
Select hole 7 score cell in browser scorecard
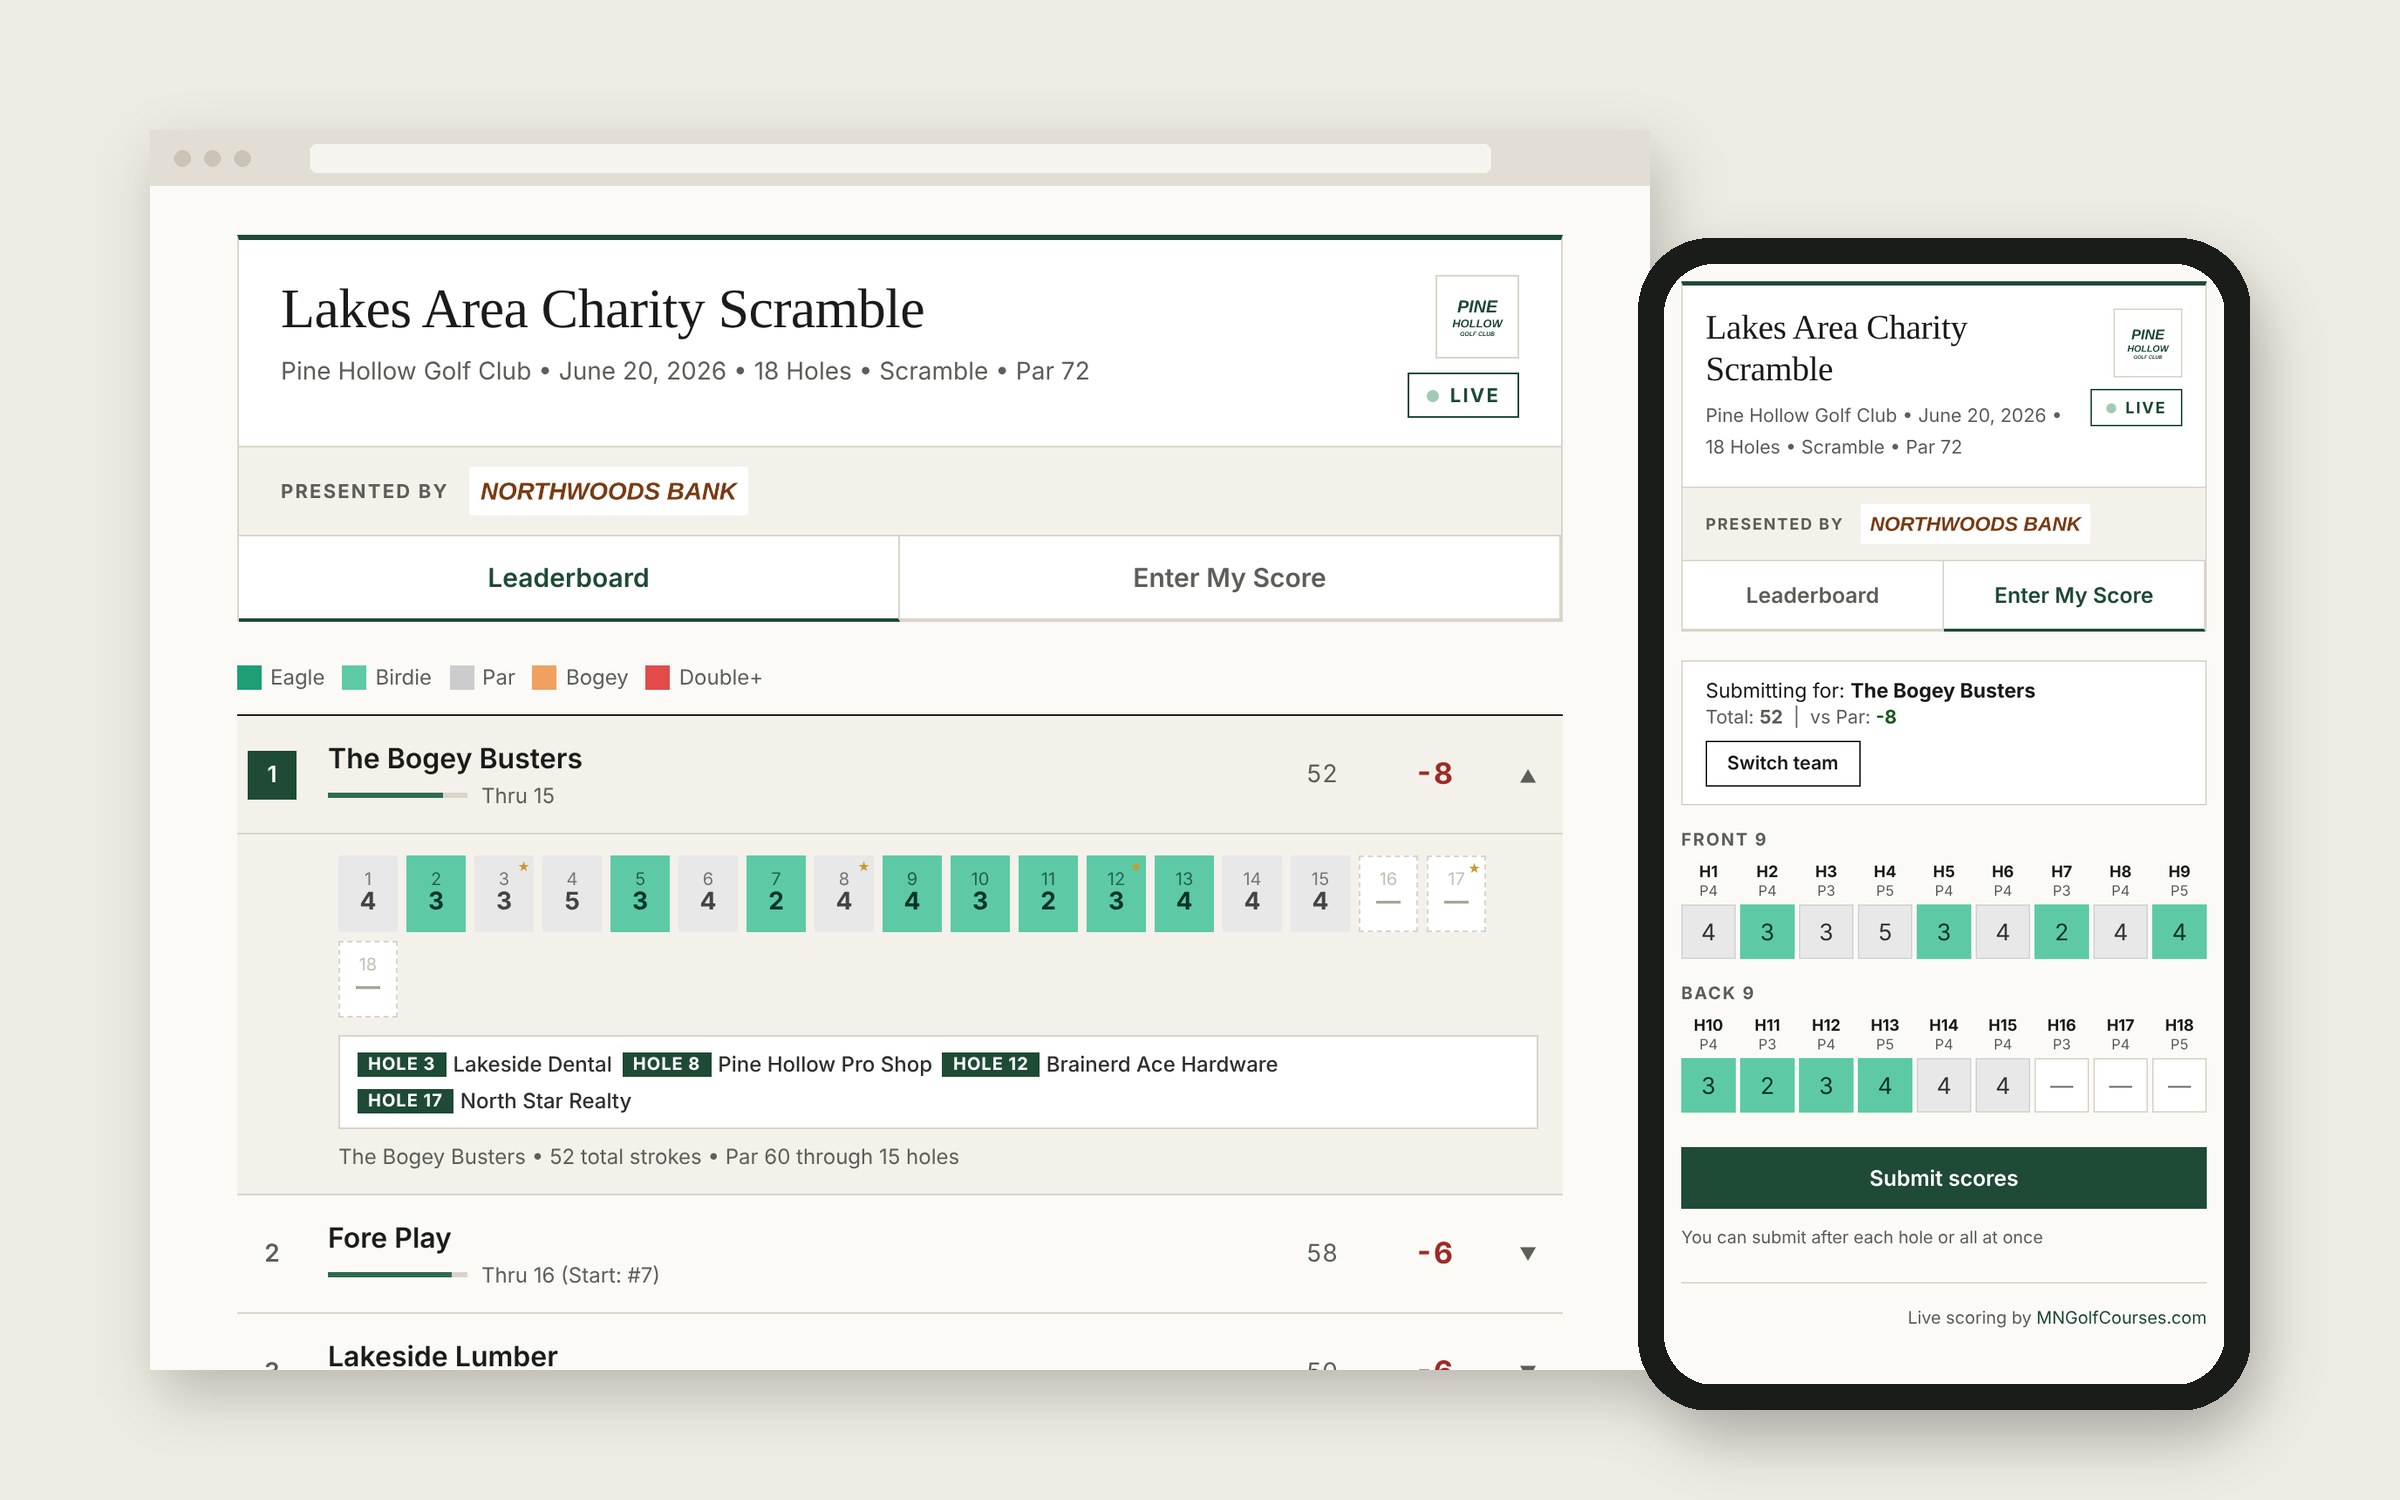coord(776,893)
